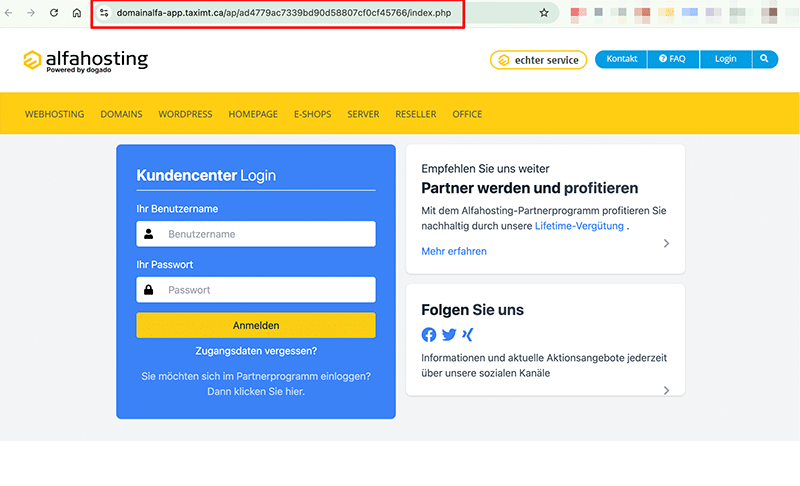This screenshot has width=800, height=486.
Task: Open the RESELLER menu
Action: tap(416, 114)
